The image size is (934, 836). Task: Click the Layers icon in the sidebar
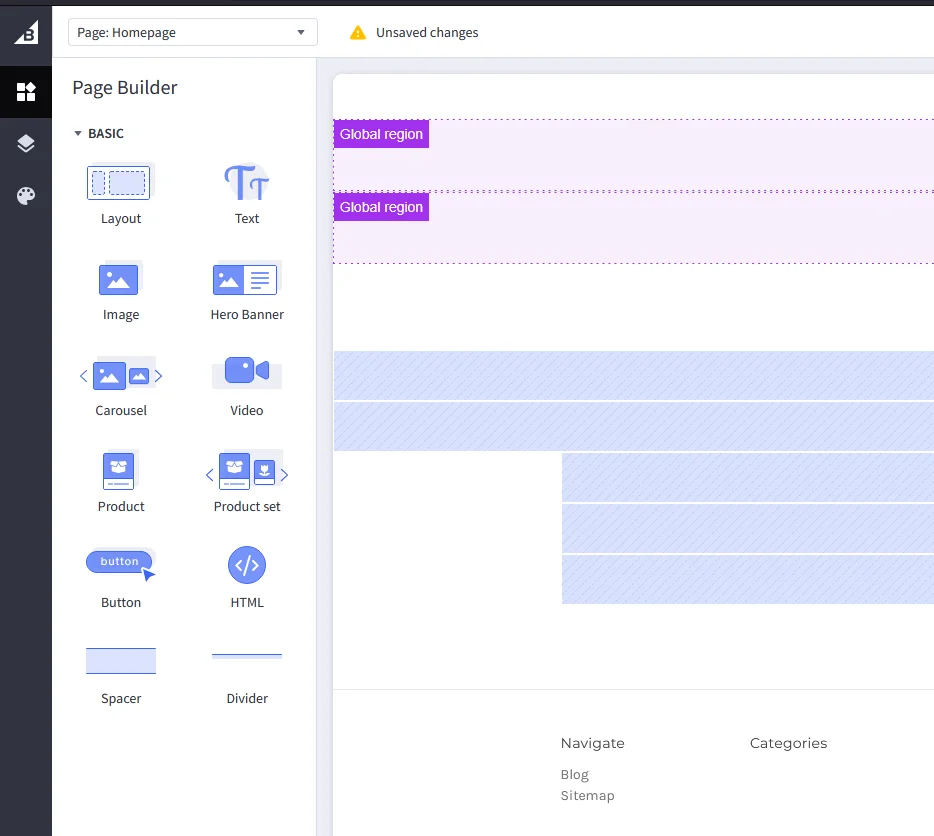click(x=26, y=144)
